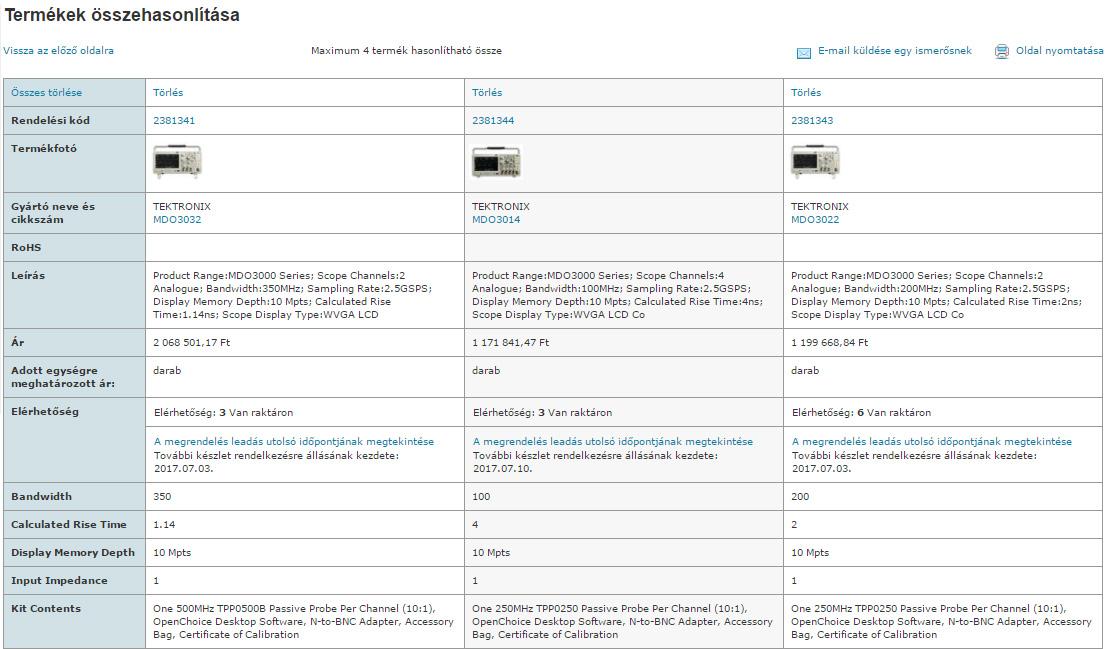Select price 1 171 841,47 Ft
Screen dimensions: 1114x649
[510, 343]
